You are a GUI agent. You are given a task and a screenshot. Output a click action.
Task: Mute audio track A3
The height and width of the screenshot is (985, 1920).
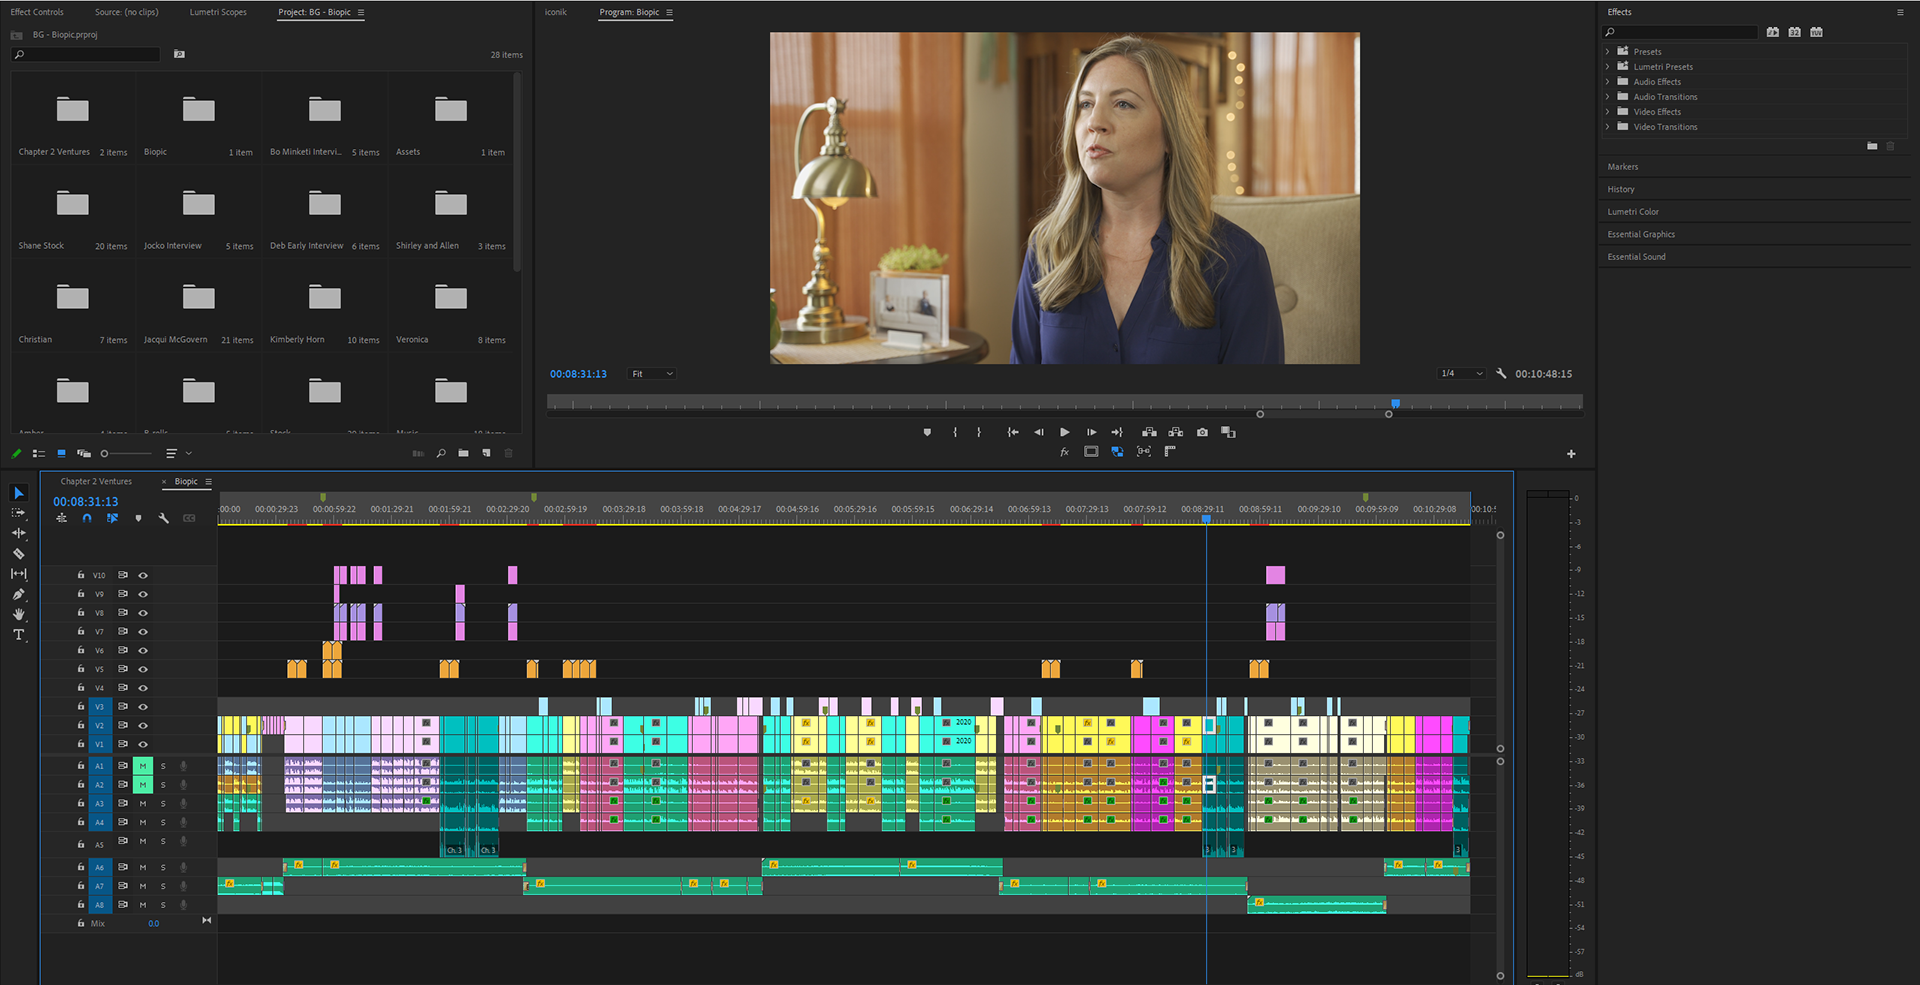click(143, 803)
